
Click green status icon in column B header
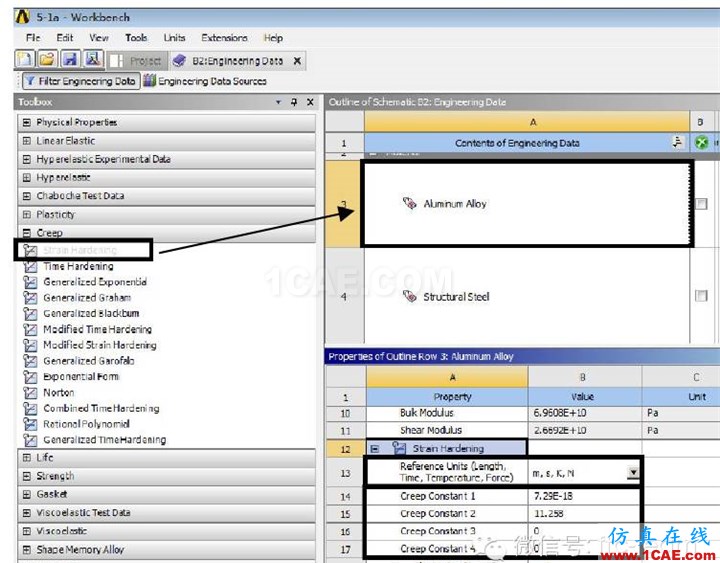(x=702, y=142)
